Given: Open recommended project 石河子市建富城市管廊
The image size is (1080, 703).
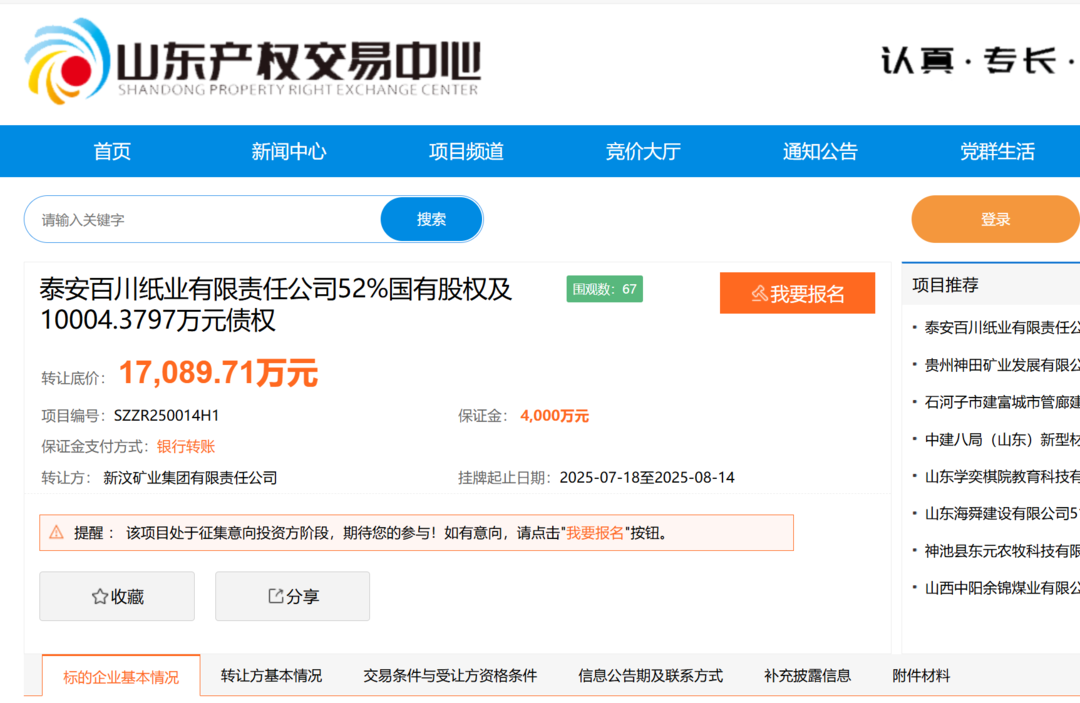Looking at the screenshot, I should pyautogui.click(x=1001, y=402).
